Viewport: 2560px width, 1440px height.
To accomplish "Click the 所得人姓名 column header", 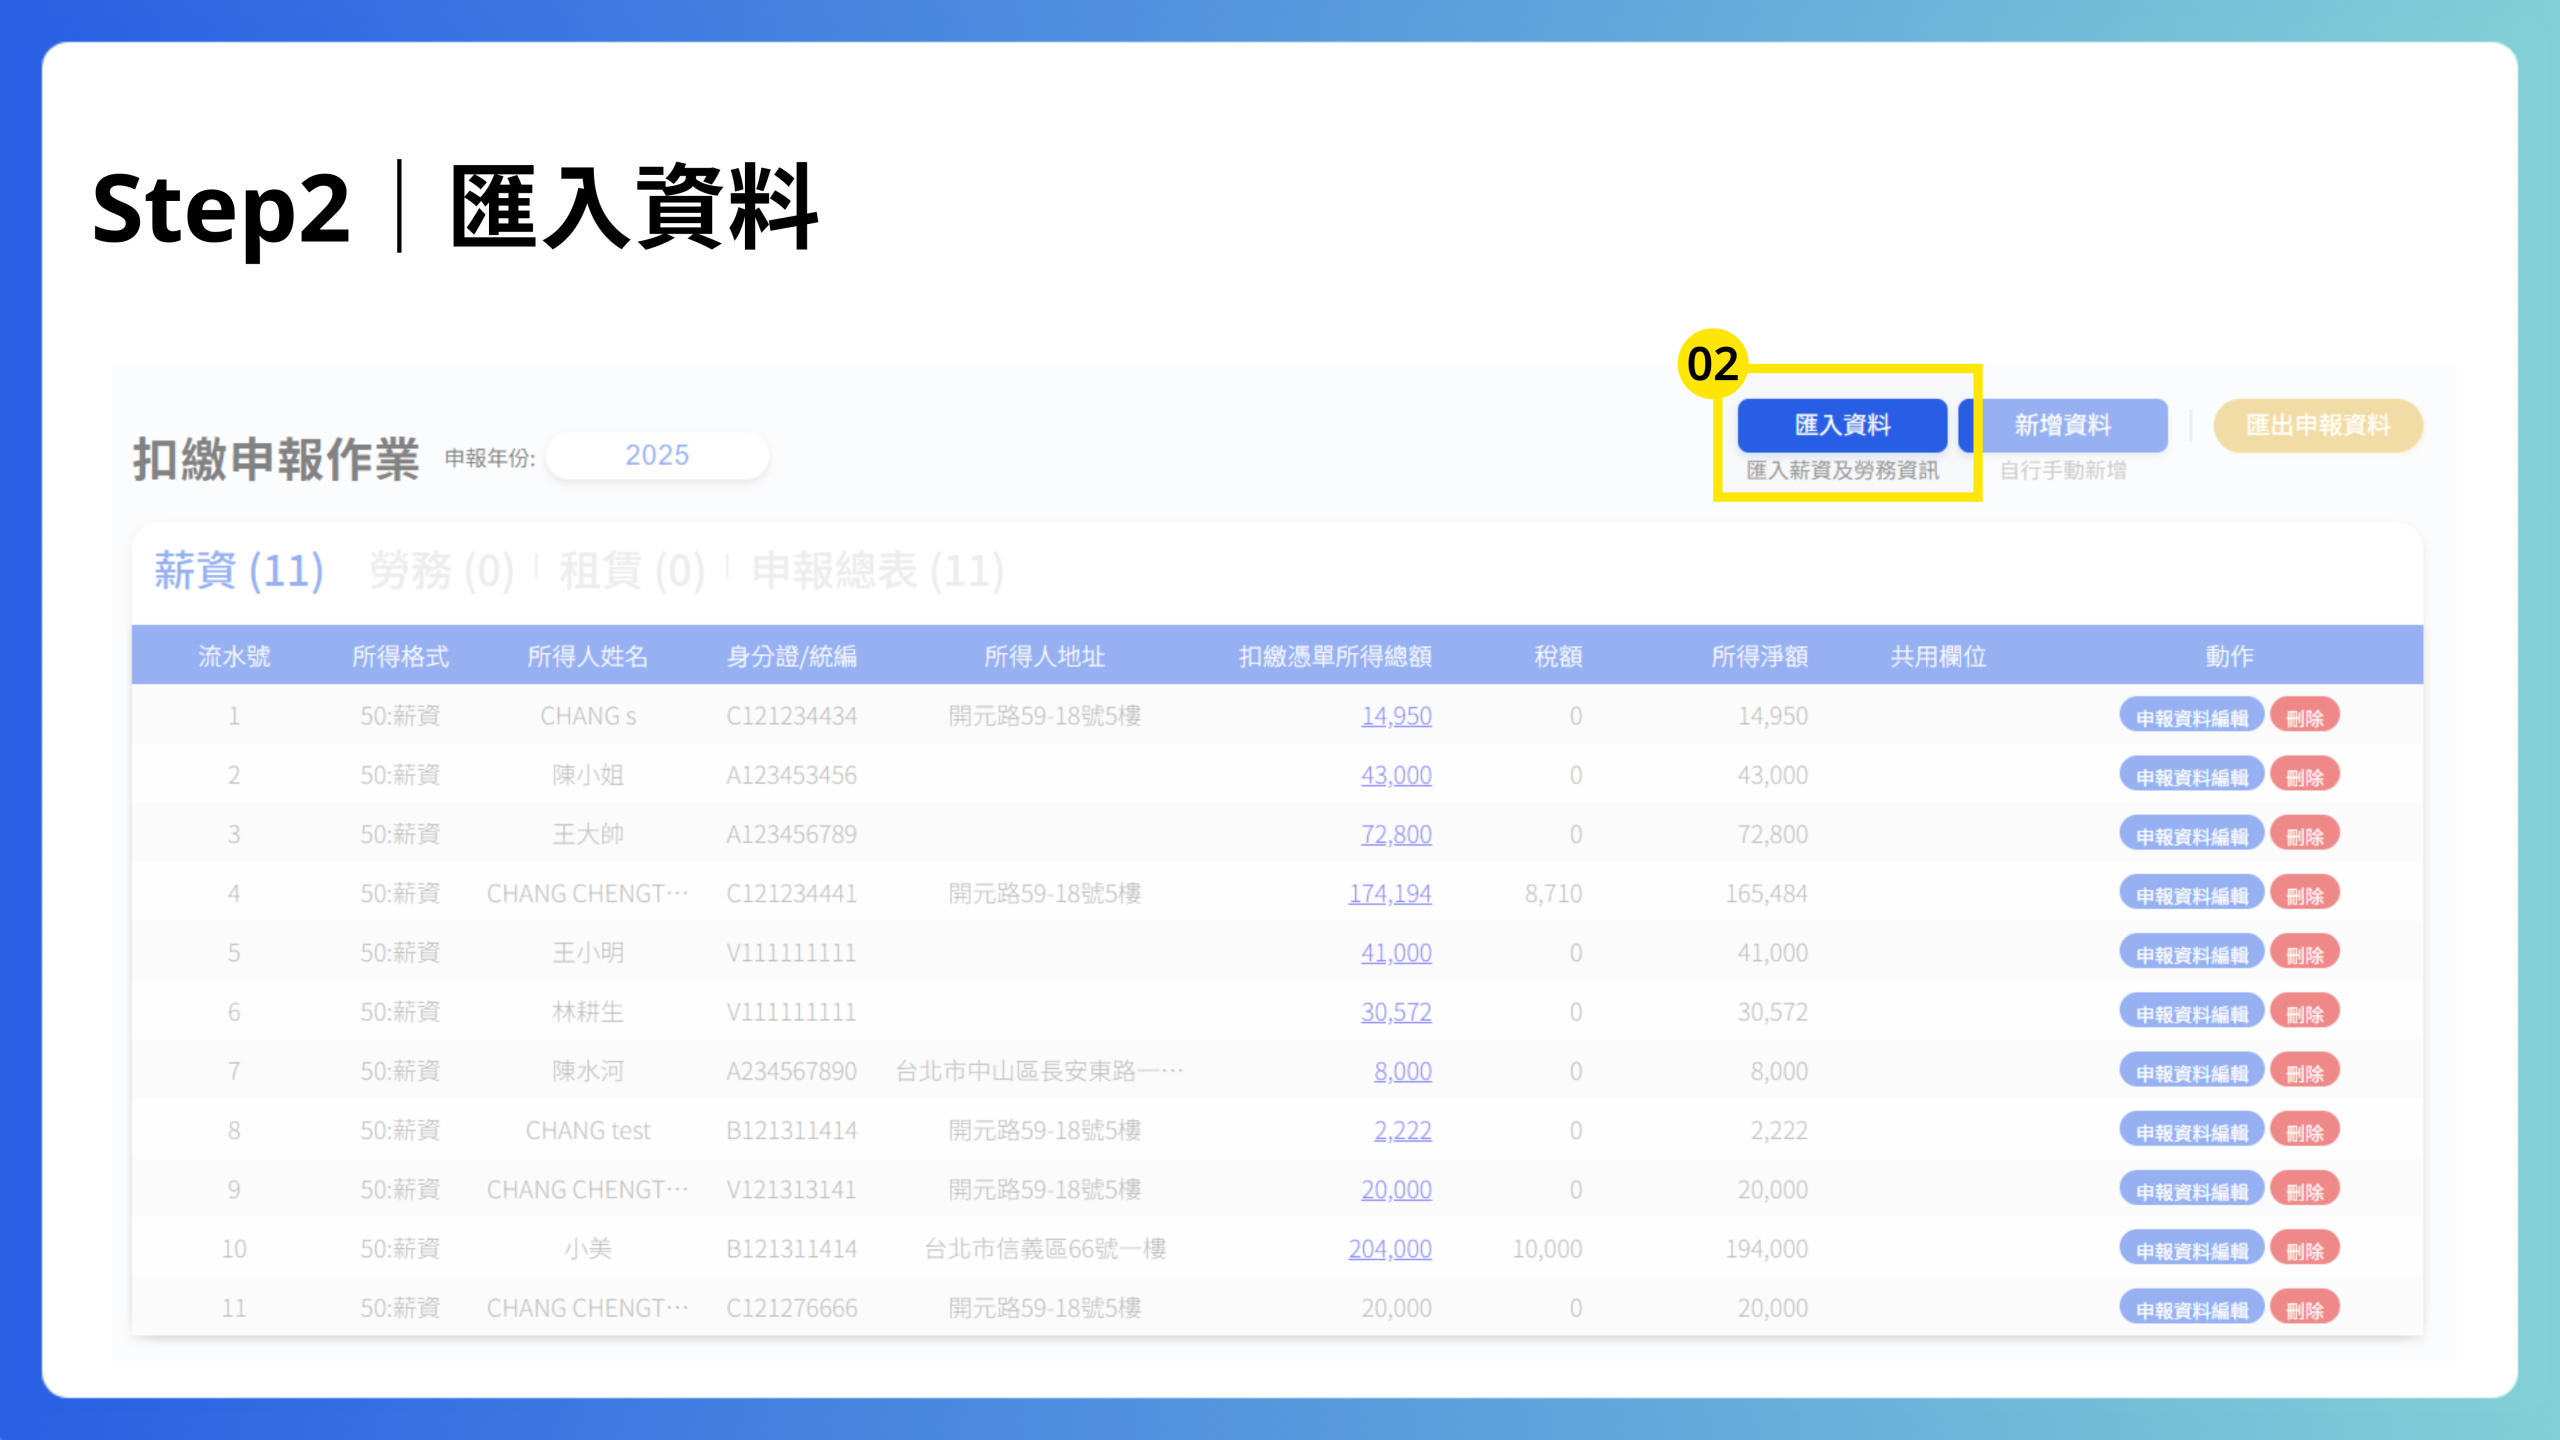I will coord(587,656).
